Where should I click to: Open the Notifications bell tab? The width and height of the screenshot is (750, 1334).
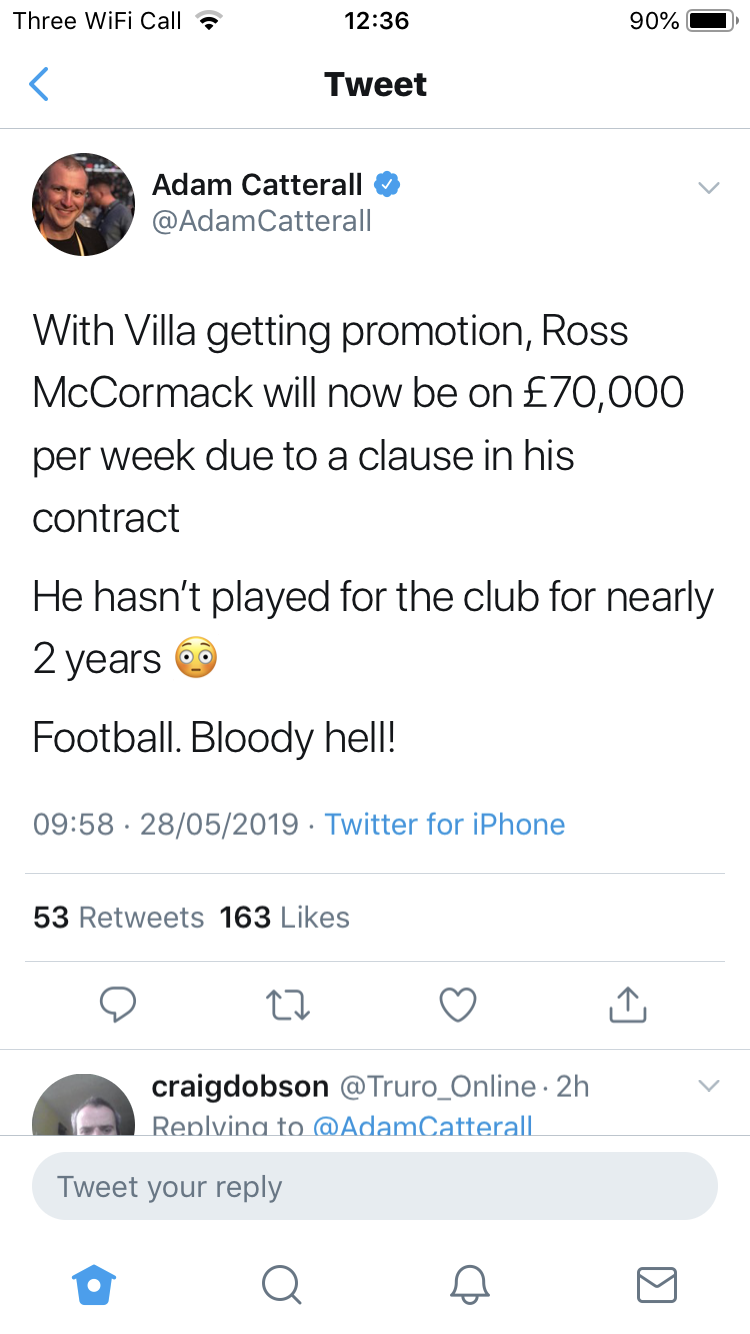point(468,1284)
